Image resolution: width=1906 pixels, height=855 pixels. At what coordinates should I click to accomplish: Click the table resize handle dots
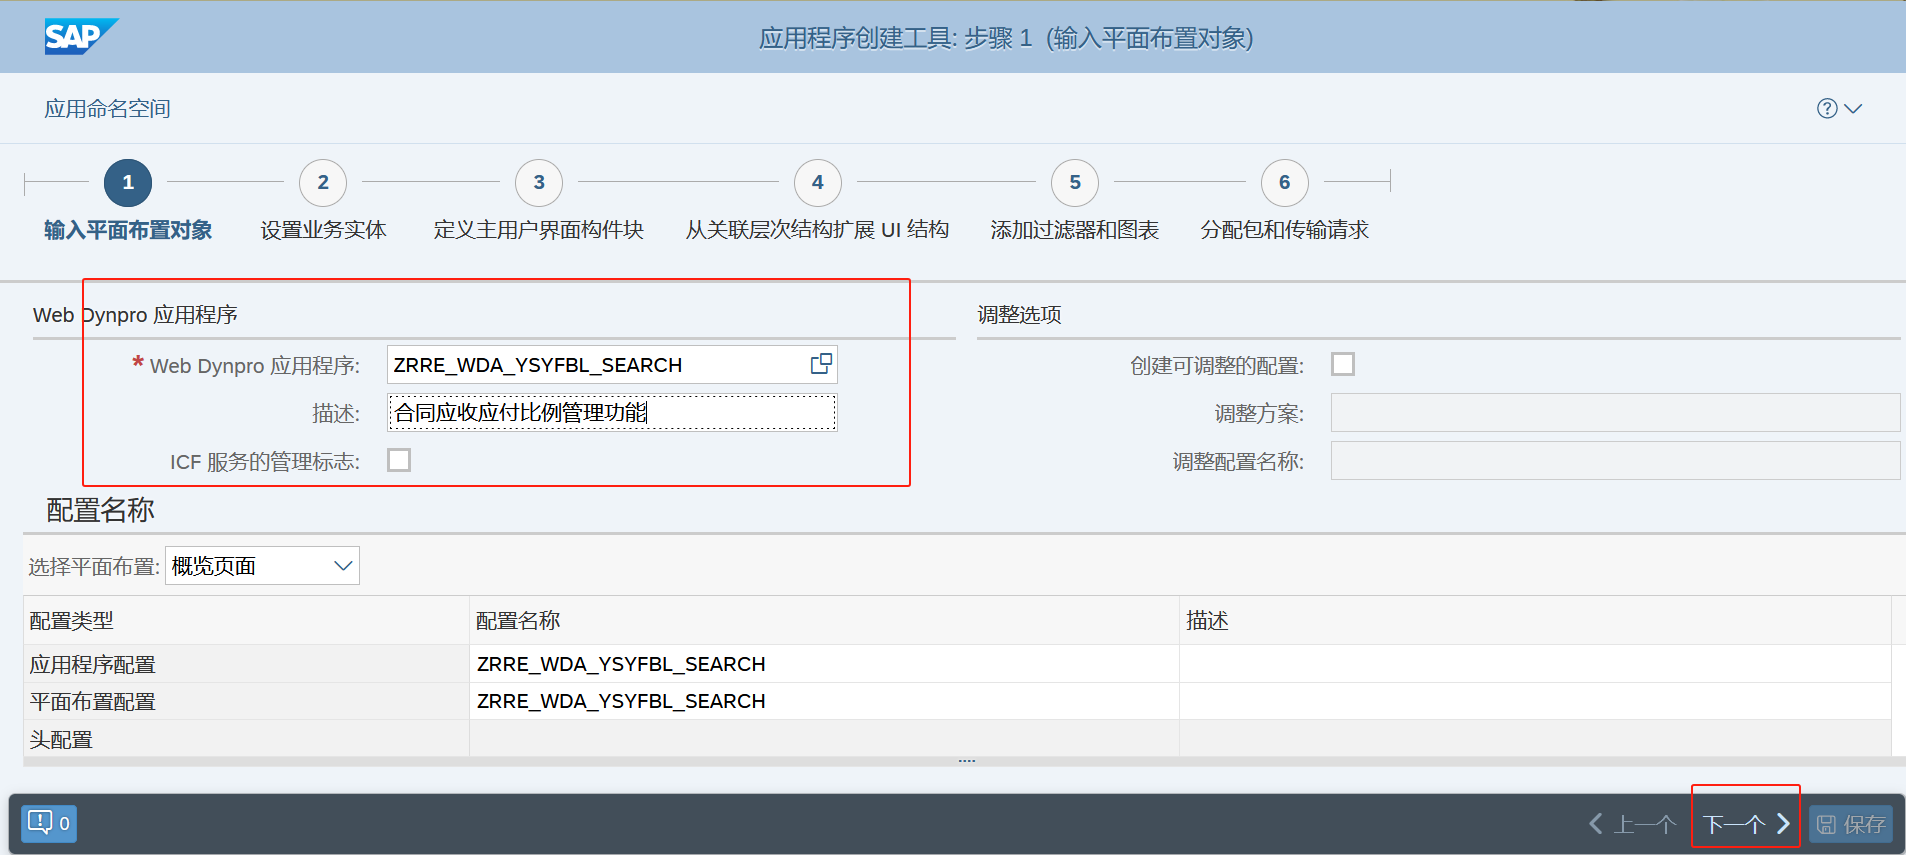[x=966, y=761]
